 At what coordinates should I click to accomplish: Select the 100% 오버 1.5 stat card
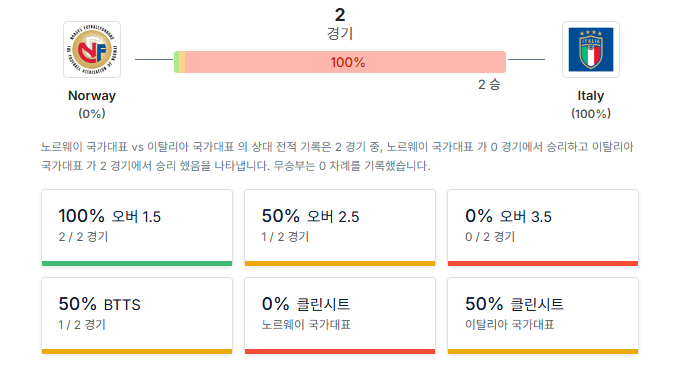click(x=137, y=228)
